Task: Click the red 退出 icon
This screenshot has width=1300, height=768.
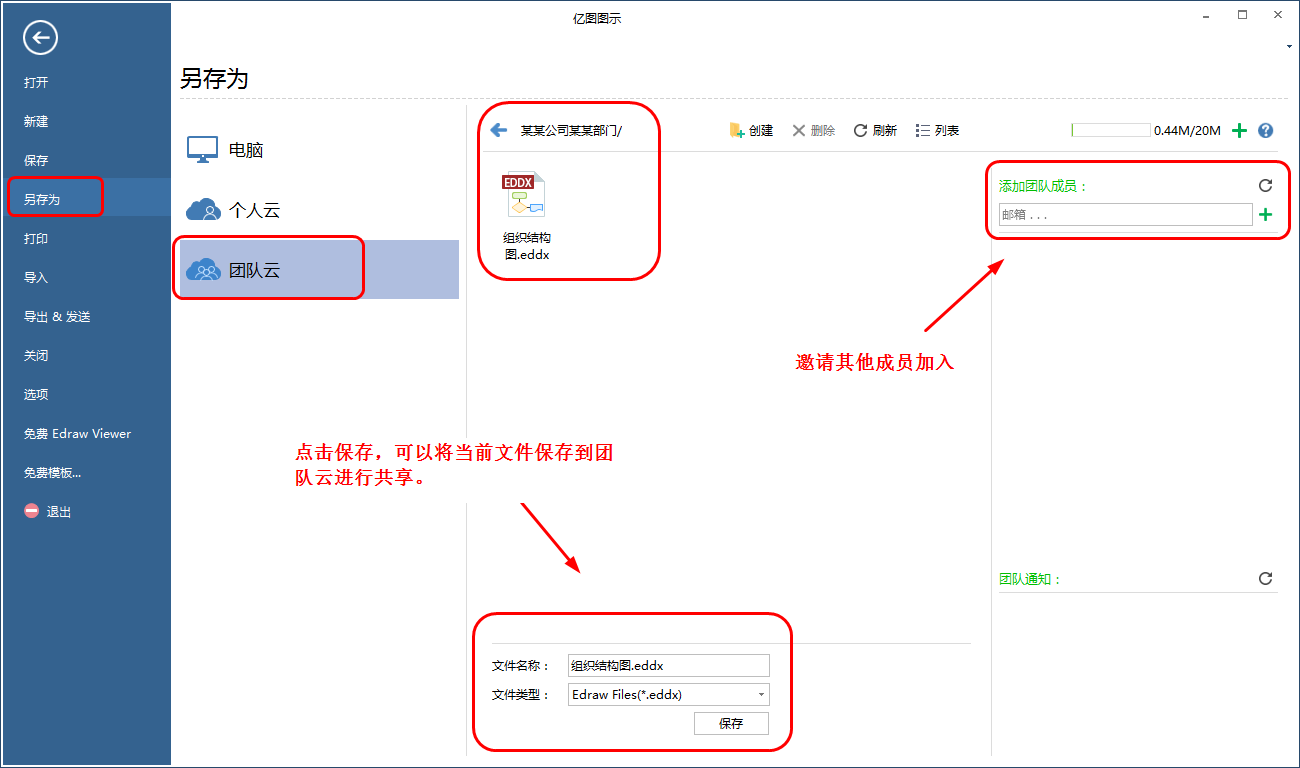Action: (32, 511)
